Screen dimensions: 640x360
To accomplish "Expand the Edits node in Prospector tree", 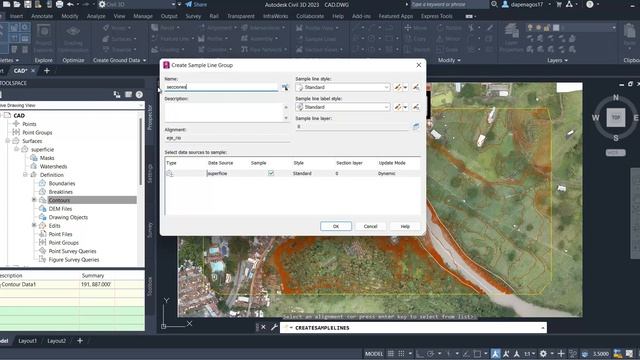I will click(x=34, y=225).
